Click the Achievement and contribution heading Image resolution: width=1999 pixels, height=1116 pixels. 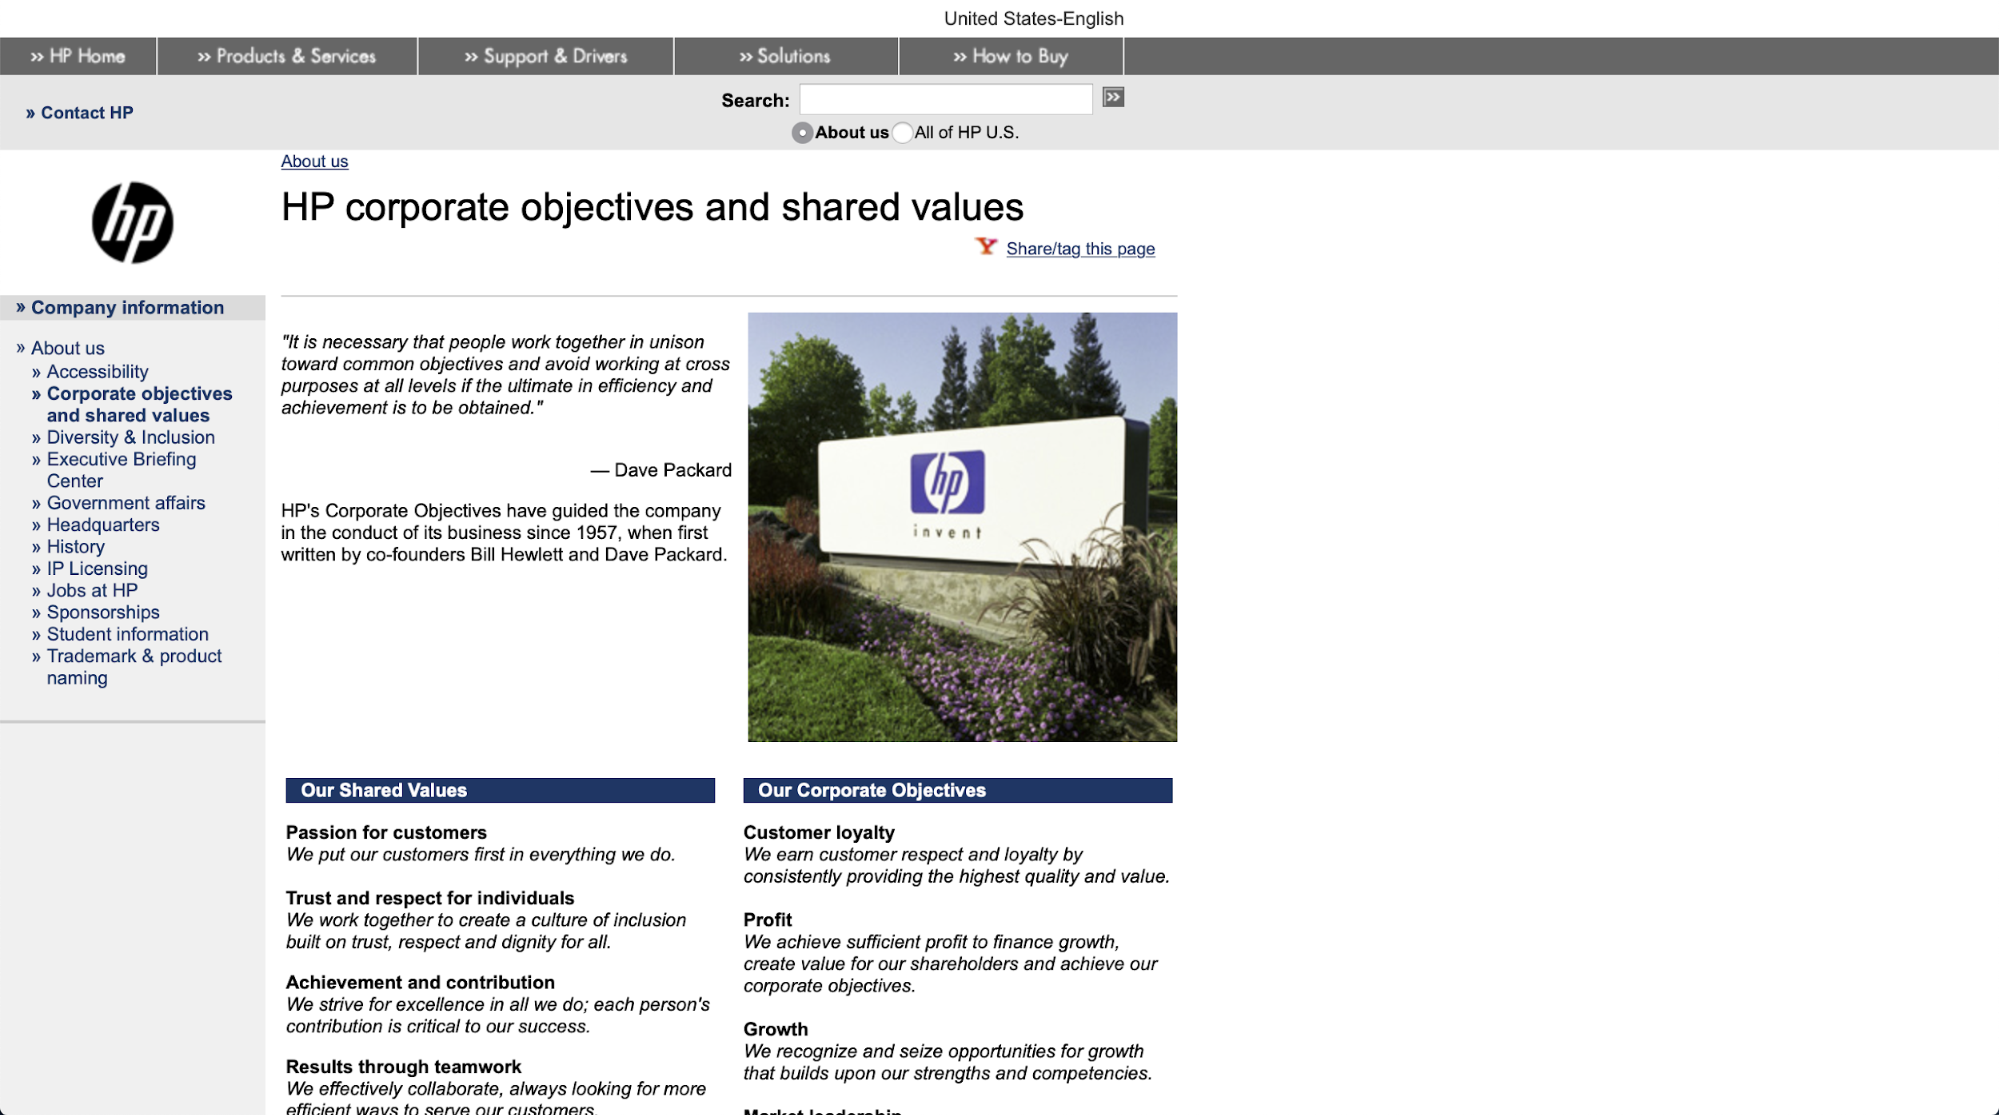click(x=420, y=982)
